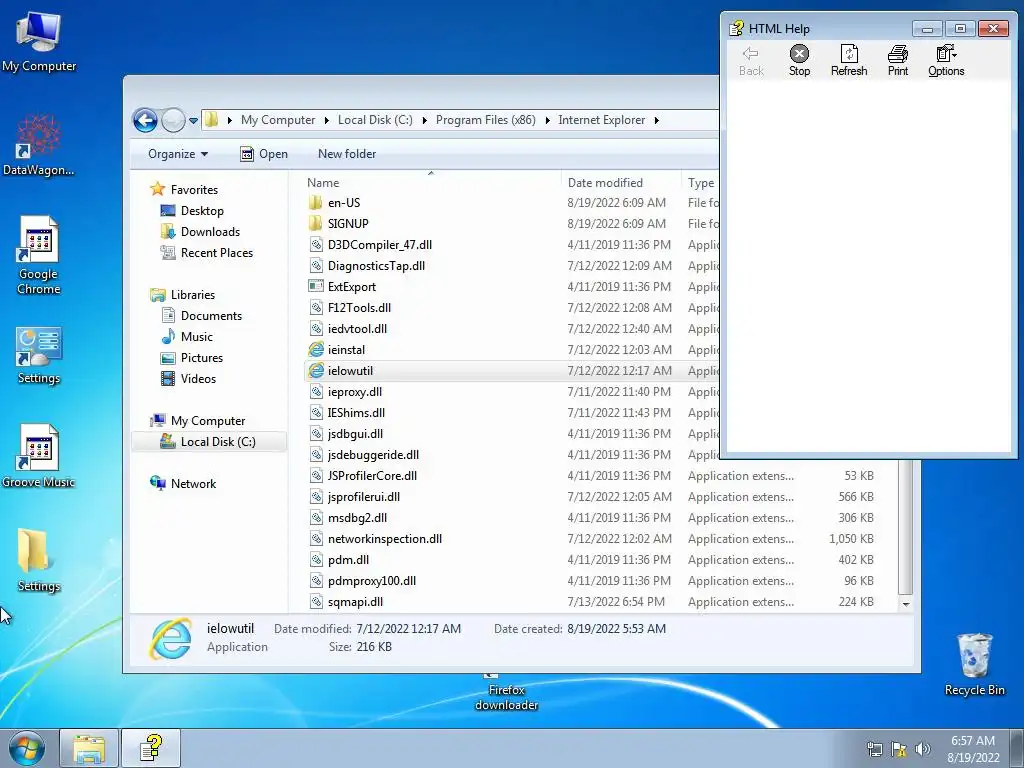Select Downloads in navigation pane

tap(210, 232)
